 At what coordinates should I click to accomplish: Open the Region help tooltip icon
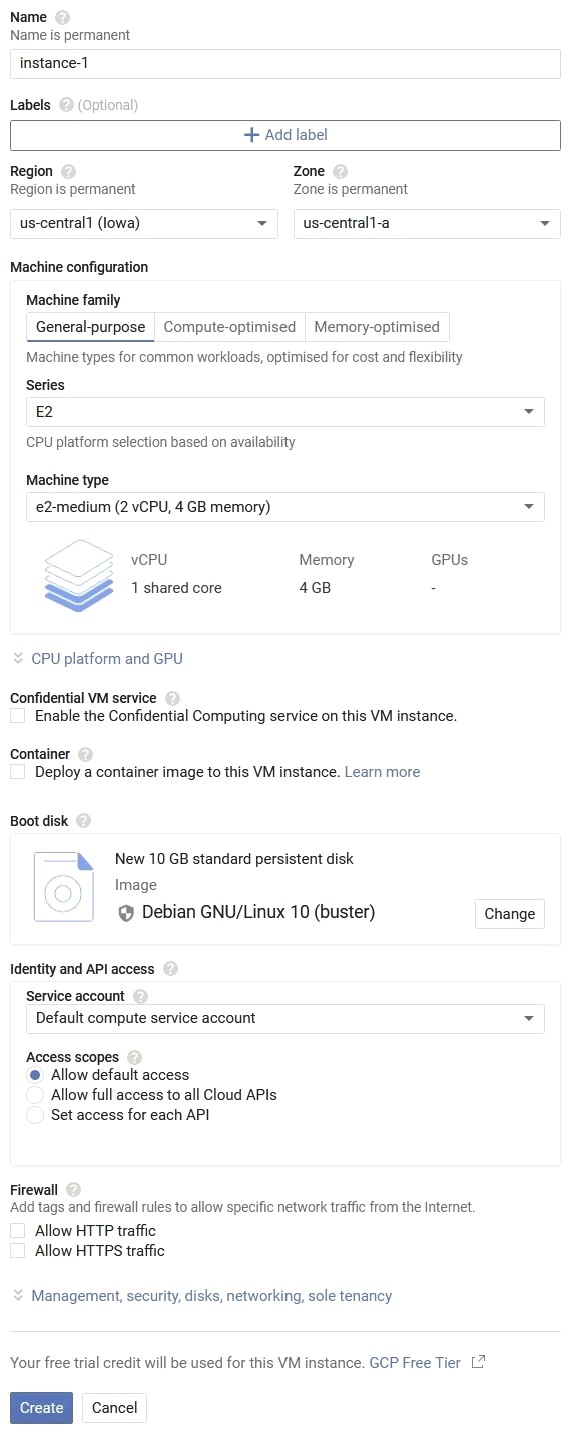click(x=68, y=171)
